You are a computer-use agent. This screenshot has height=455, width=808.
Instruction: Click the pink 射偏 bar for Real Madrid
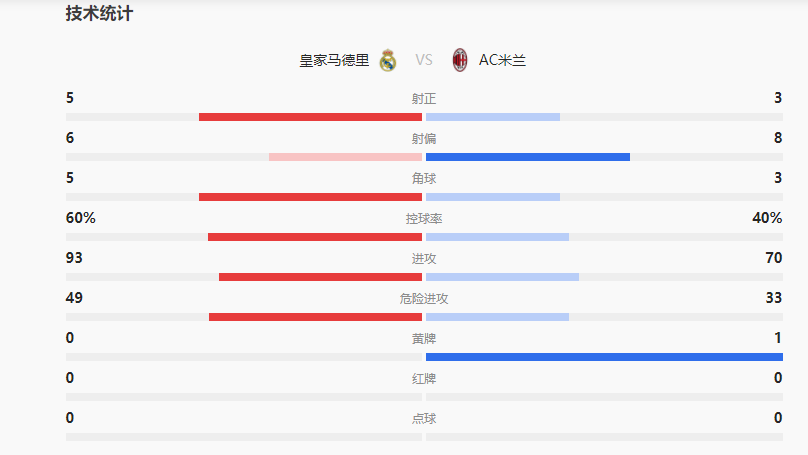point(345,157)
